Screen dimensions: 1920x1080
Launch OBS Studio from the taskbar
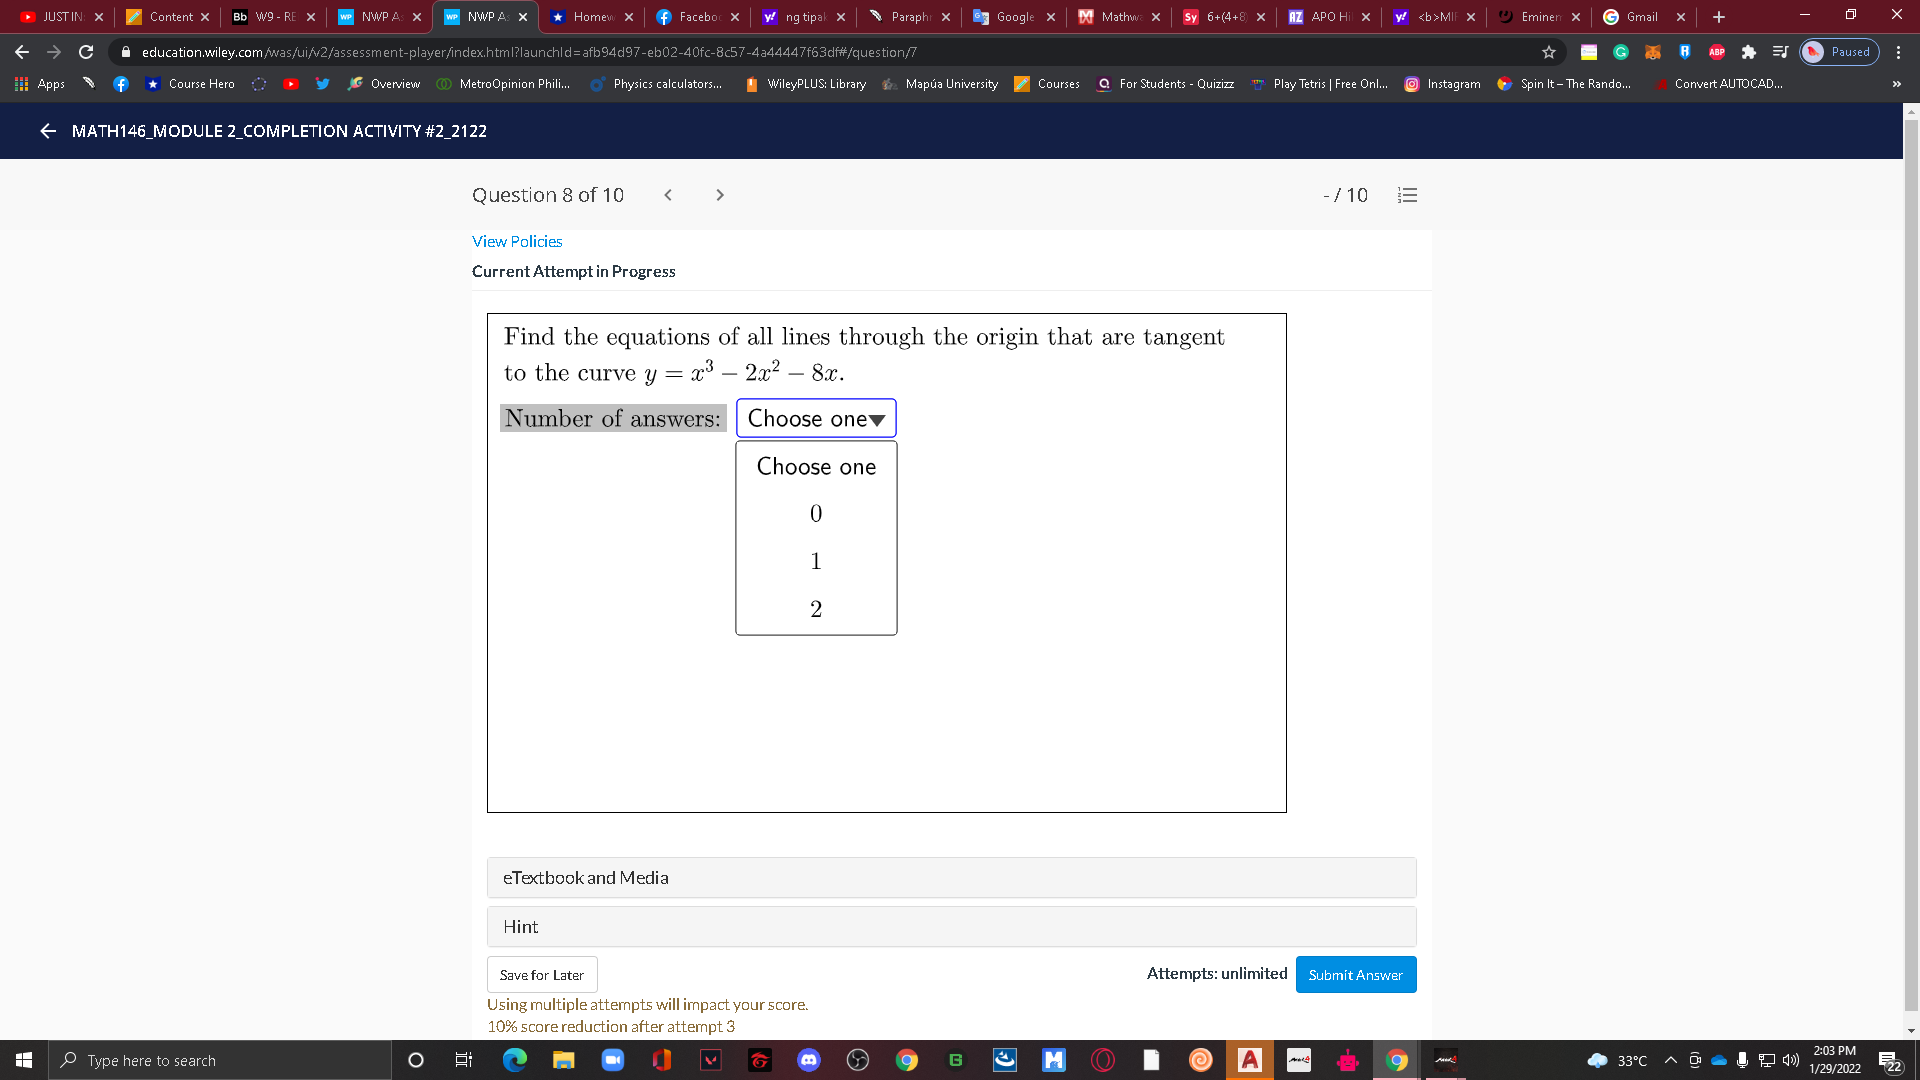(x=857, y=1060)
